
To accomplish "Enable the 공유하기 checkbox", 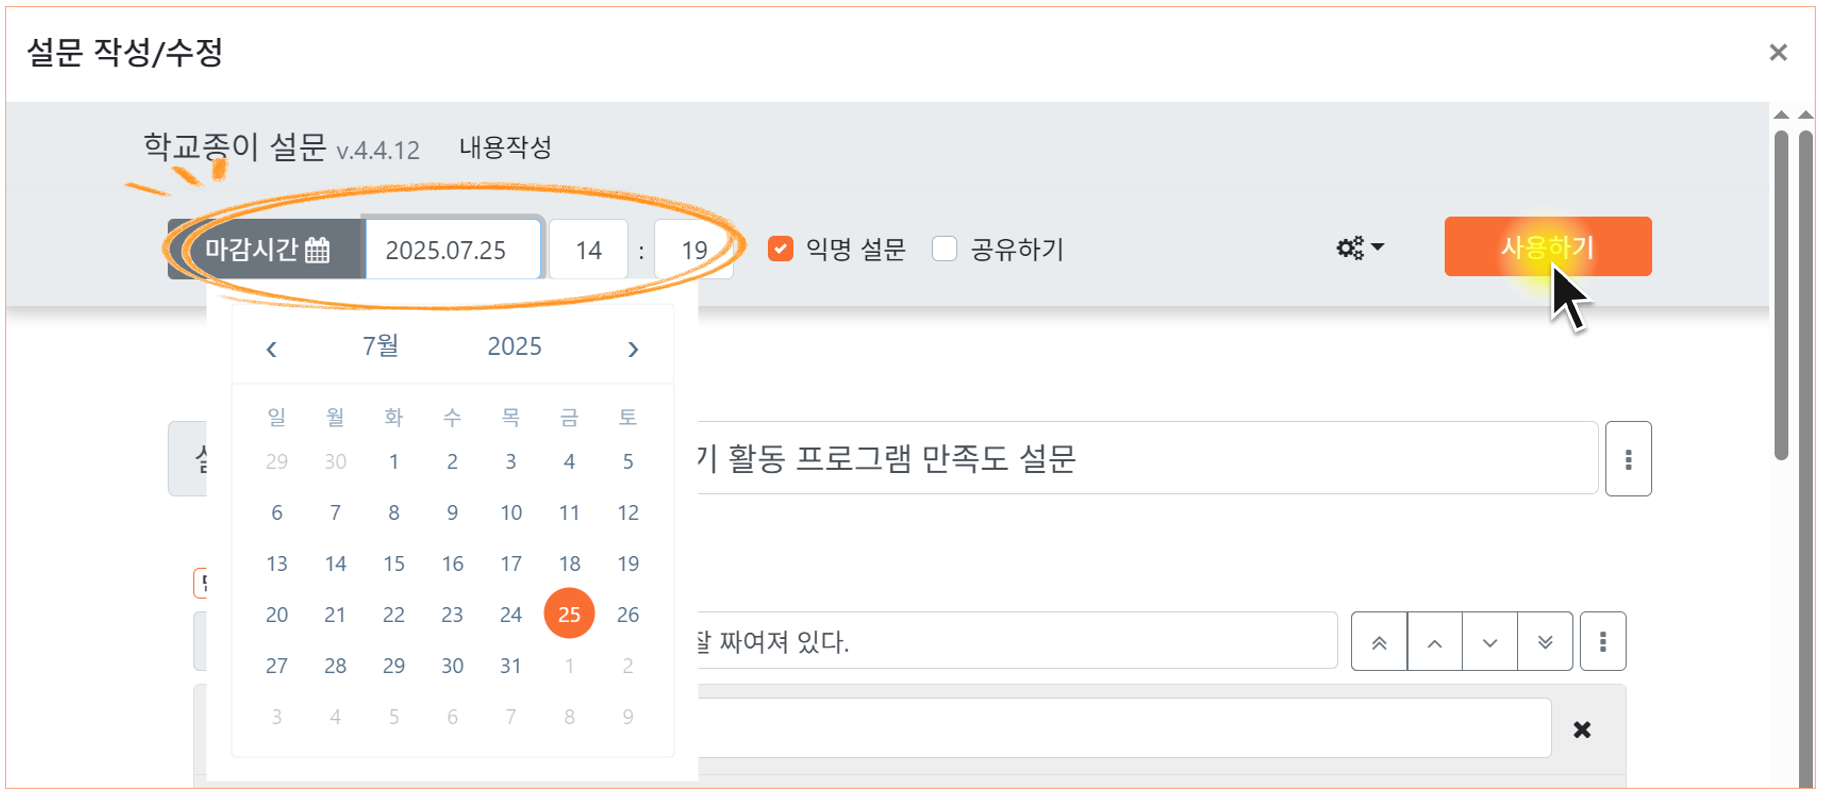I will (944, 248).
